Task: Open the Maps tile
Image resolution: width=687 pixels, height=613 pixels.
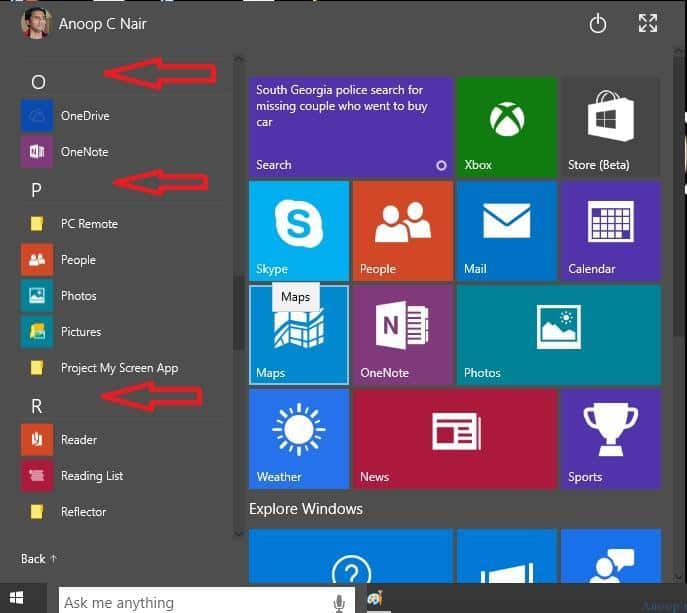Action: point(299,335)
